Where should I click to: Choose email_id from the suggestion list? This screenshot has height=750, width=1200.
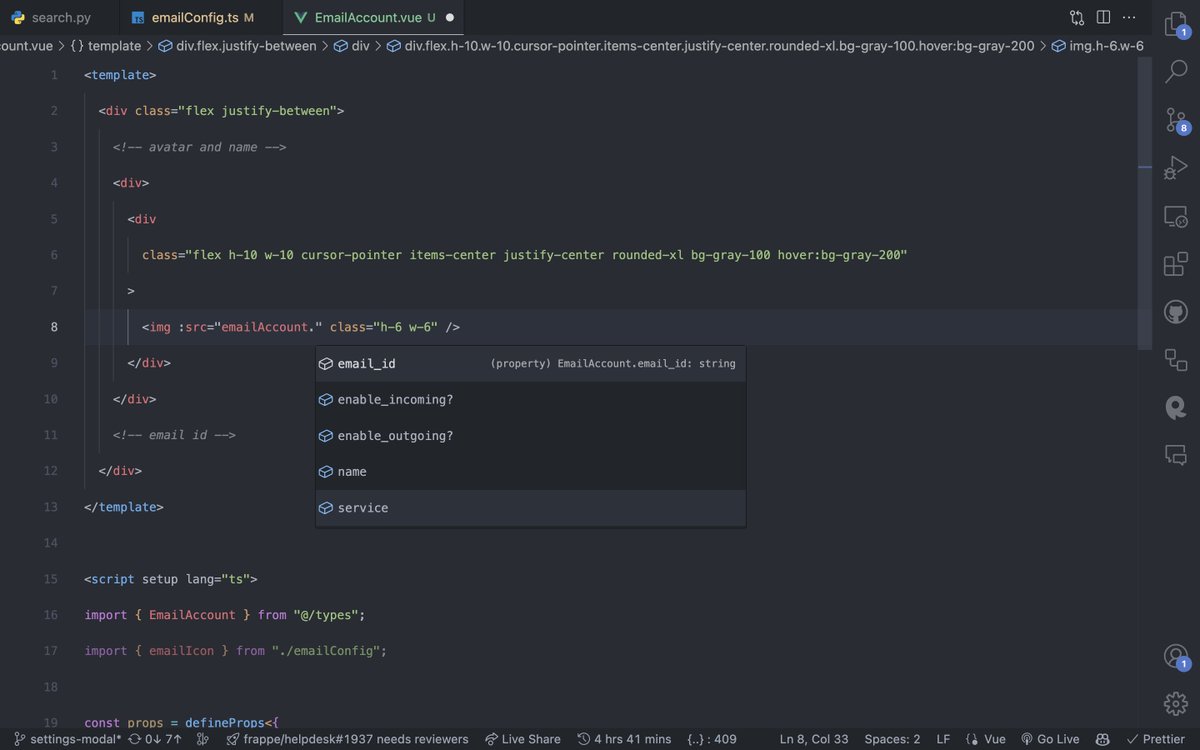click(531, 364)
